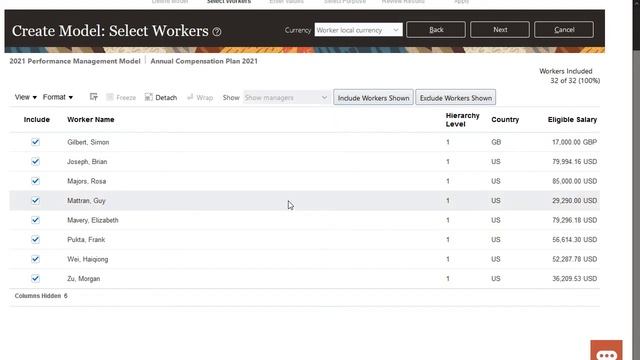Click Columns Hidden 6 footer text
Viewport: 640px width, 360px height.
coord(41,296)
